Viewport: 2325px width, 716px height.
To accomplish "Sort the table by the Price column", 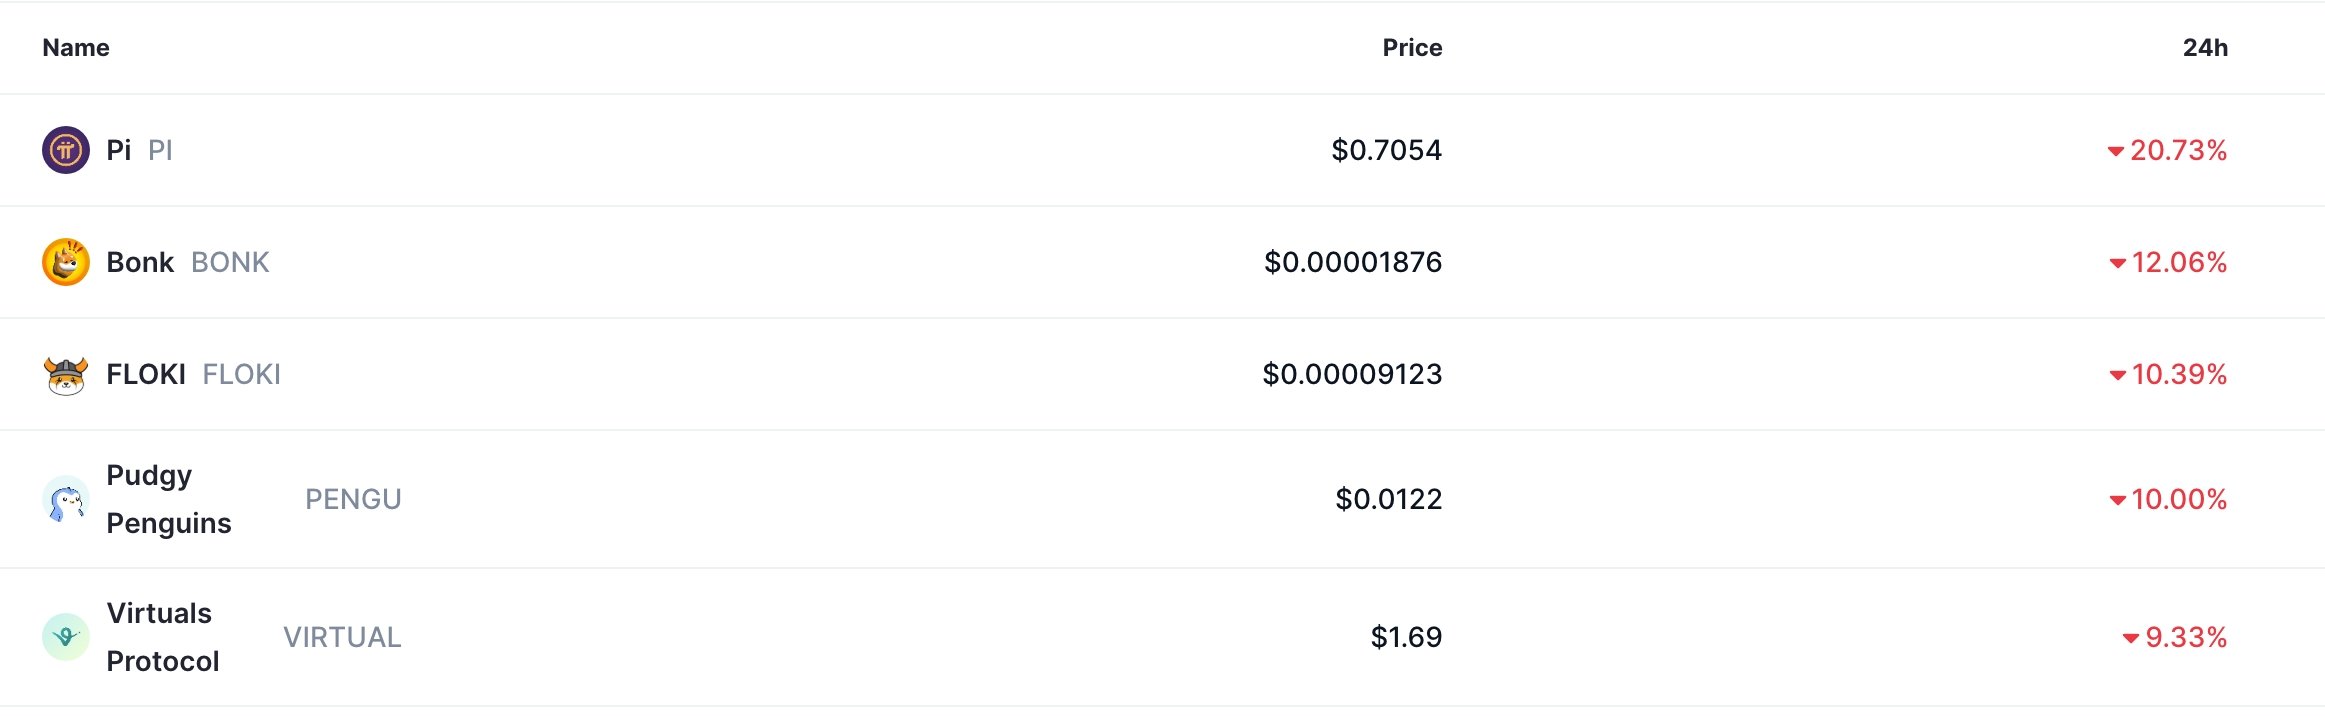I will (x=1411, y=47).
